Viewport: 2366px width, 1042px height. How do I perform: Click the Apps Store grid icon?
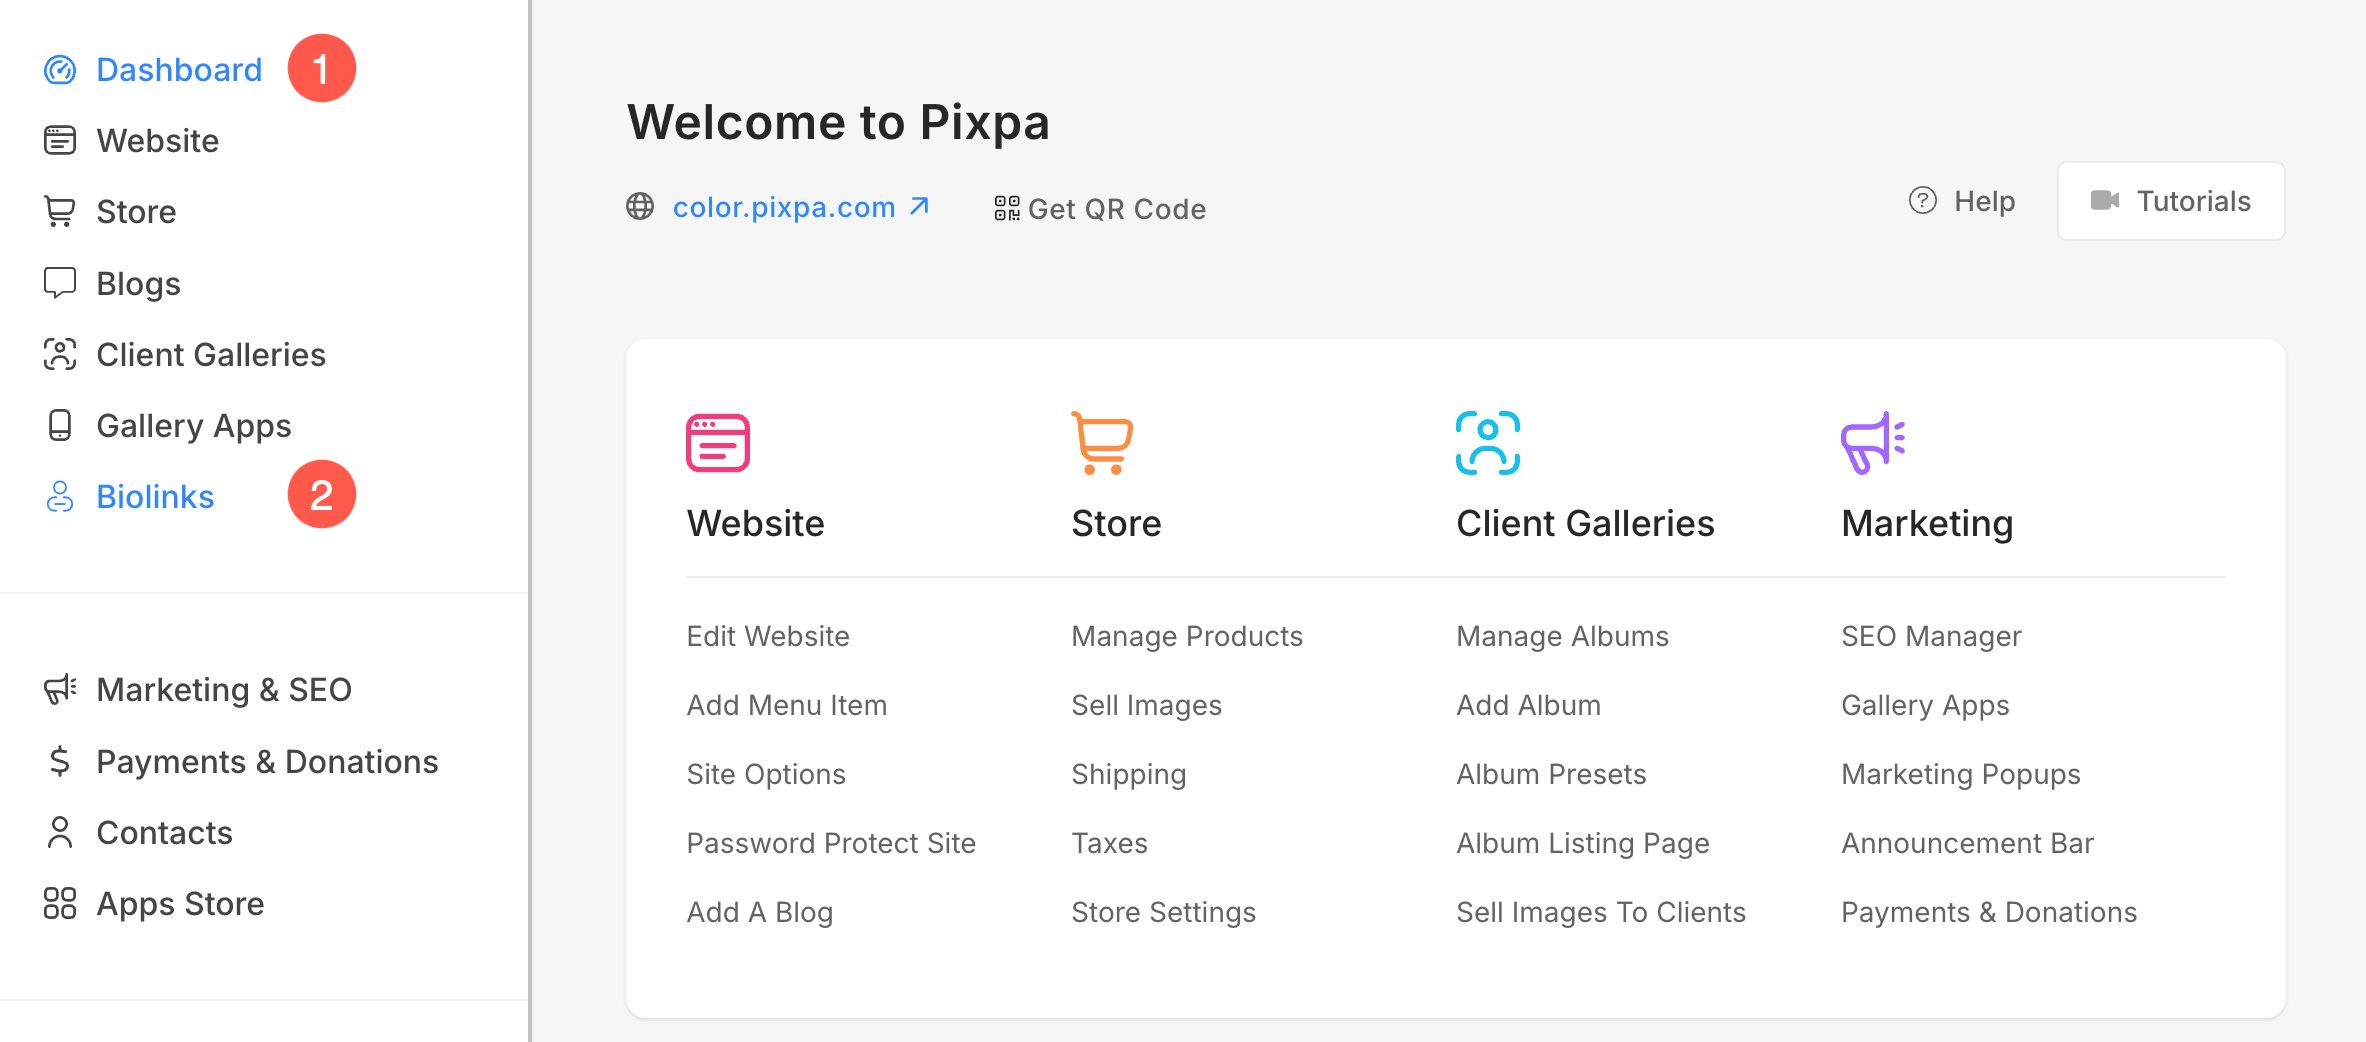(x=60, y=903)
